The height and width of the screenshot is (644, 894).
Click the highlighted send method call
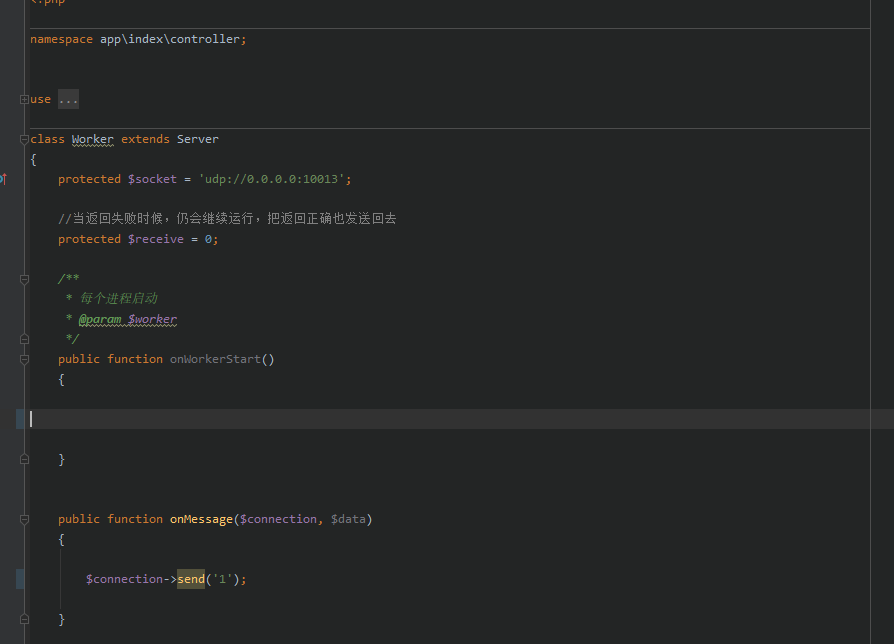[x=190, y=579]
